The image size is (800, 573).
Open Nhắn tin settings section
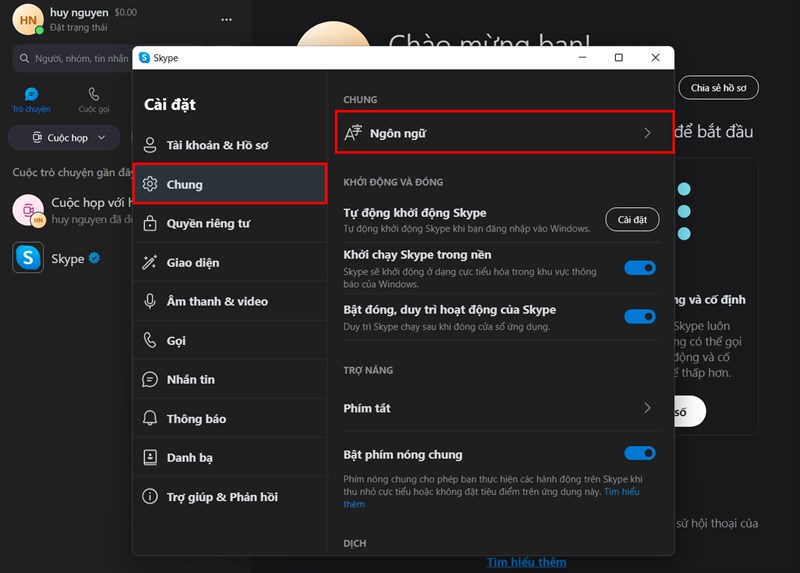(x=230, y=380)
